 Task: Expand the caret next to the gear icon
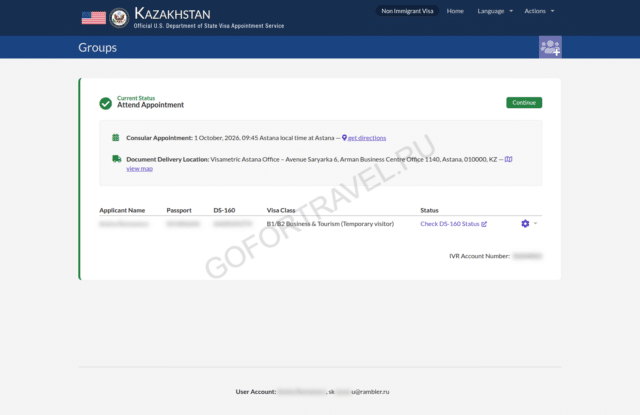[x=535, y=223]
